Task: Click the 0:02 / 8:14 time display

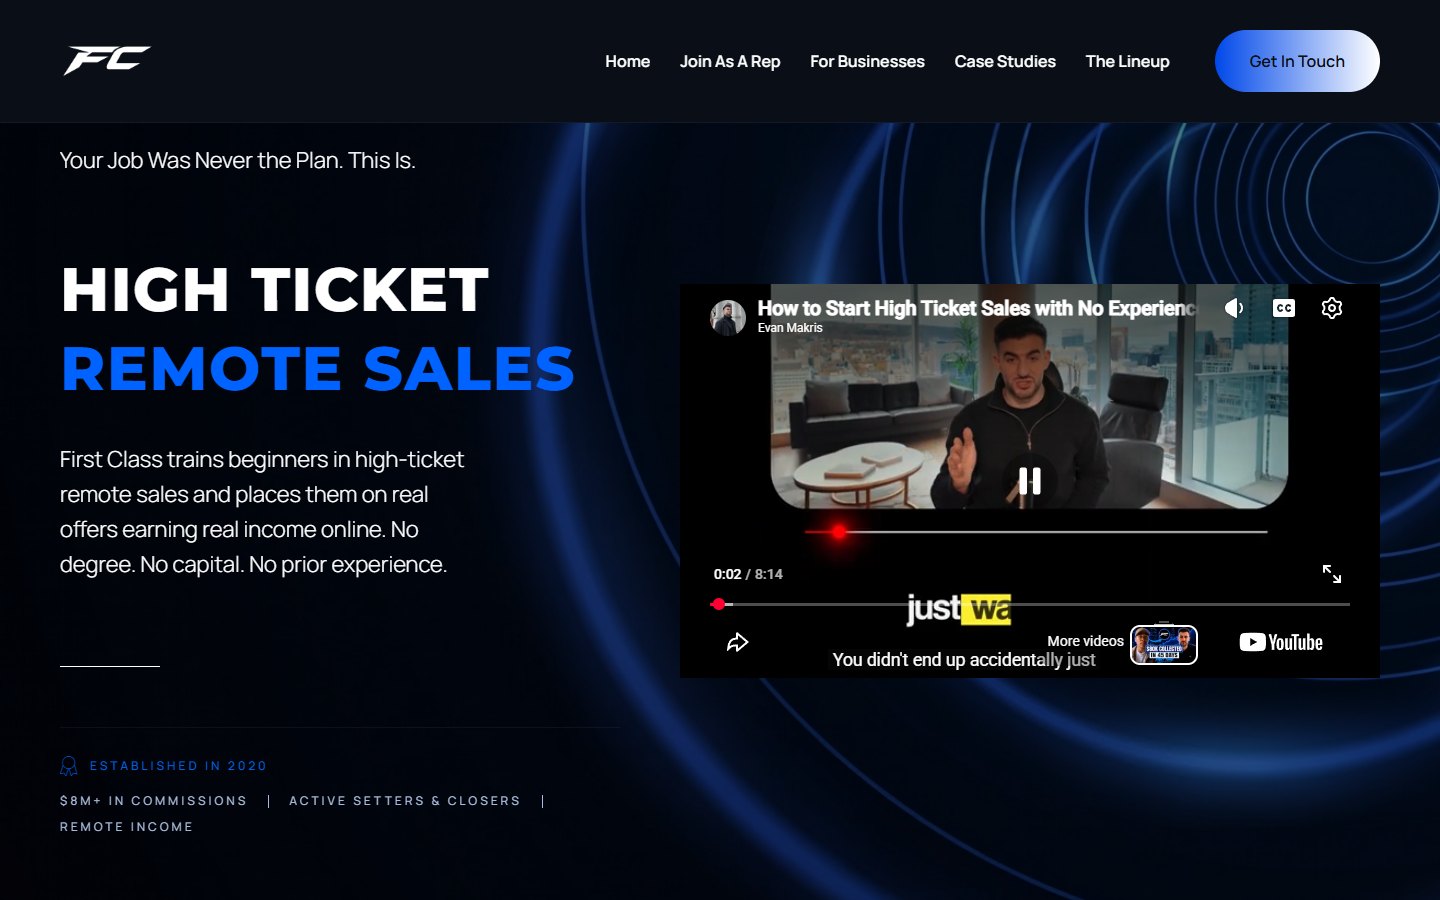Action: [x=748, y=574]
